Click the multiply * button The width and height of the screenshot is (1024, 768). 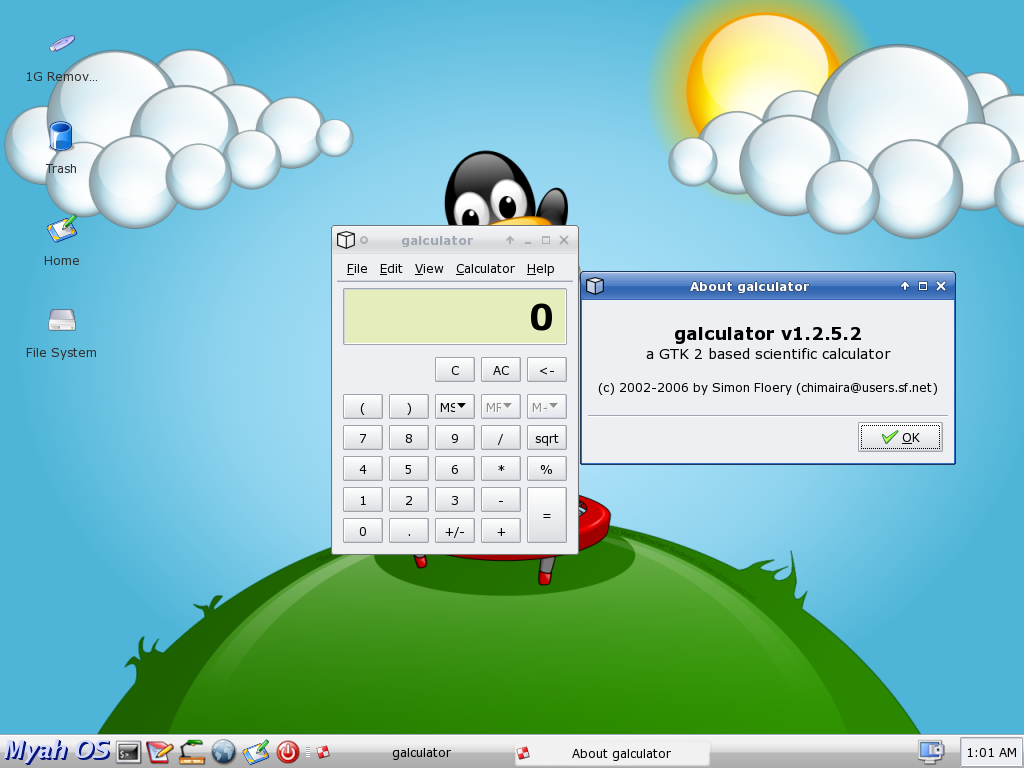[500, 469]
